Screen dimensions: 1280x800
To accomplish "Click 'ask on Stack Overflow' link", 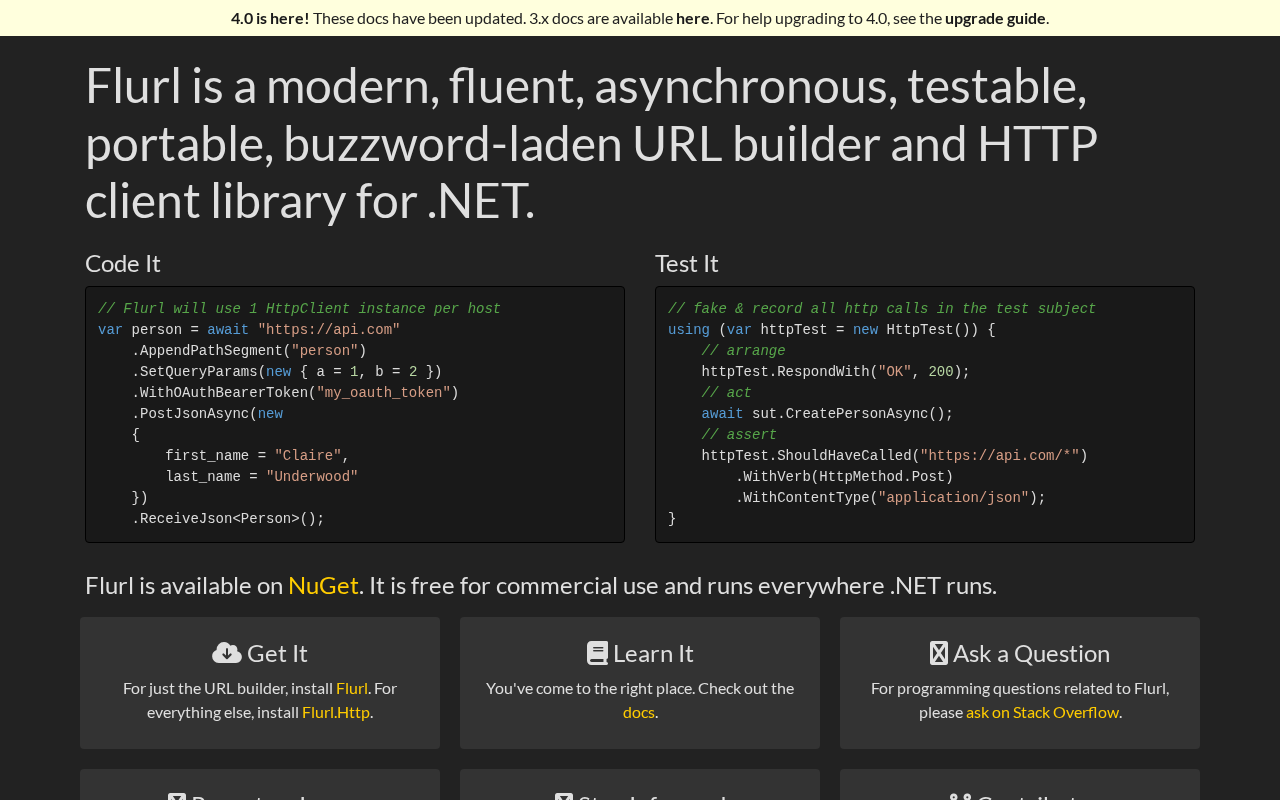I will click(1042, 712).
